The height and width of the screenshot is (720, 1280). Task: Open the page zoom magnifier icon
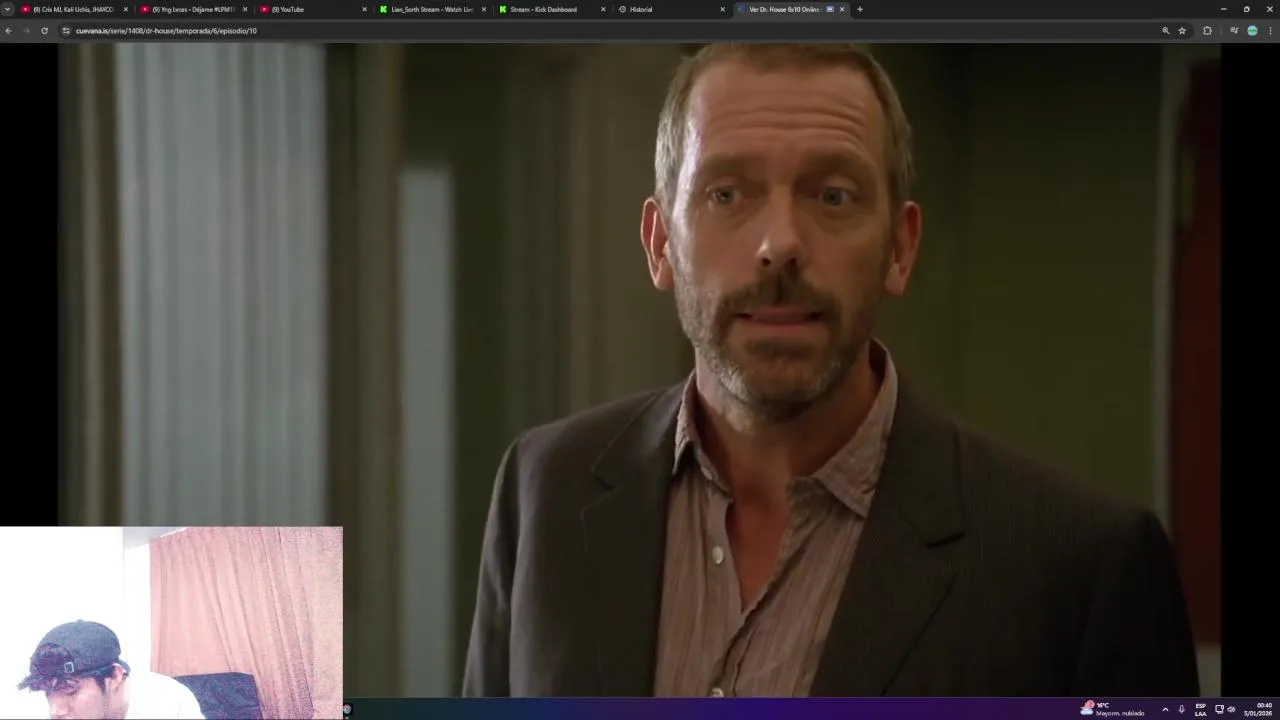tap(1165, 31)
